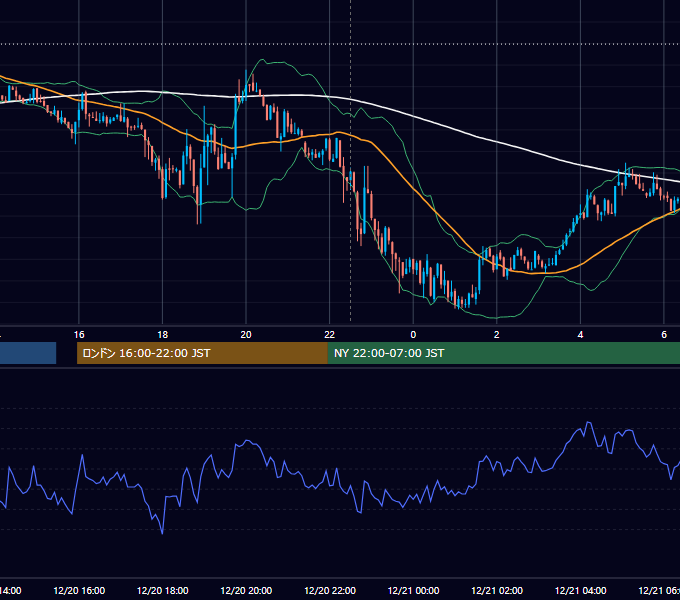The width and height of the screenshot is (680, 600).
Task: Click the 22 hour label on the price chart axis
Action: pos(330,335)
